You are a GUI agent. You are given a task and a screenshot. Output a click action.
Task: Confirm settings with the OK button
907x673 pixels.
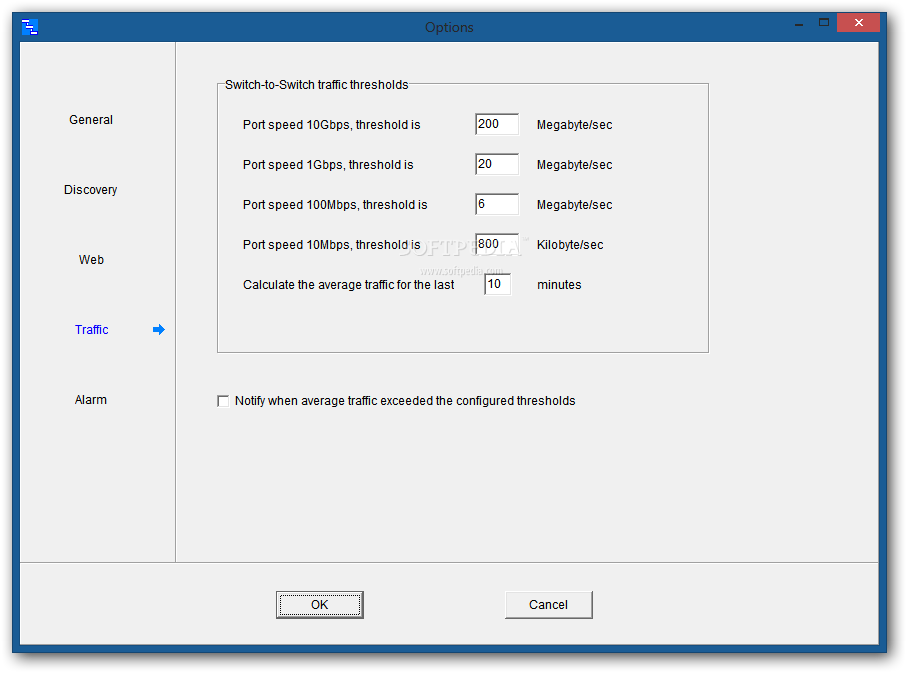tap(320, 605)
